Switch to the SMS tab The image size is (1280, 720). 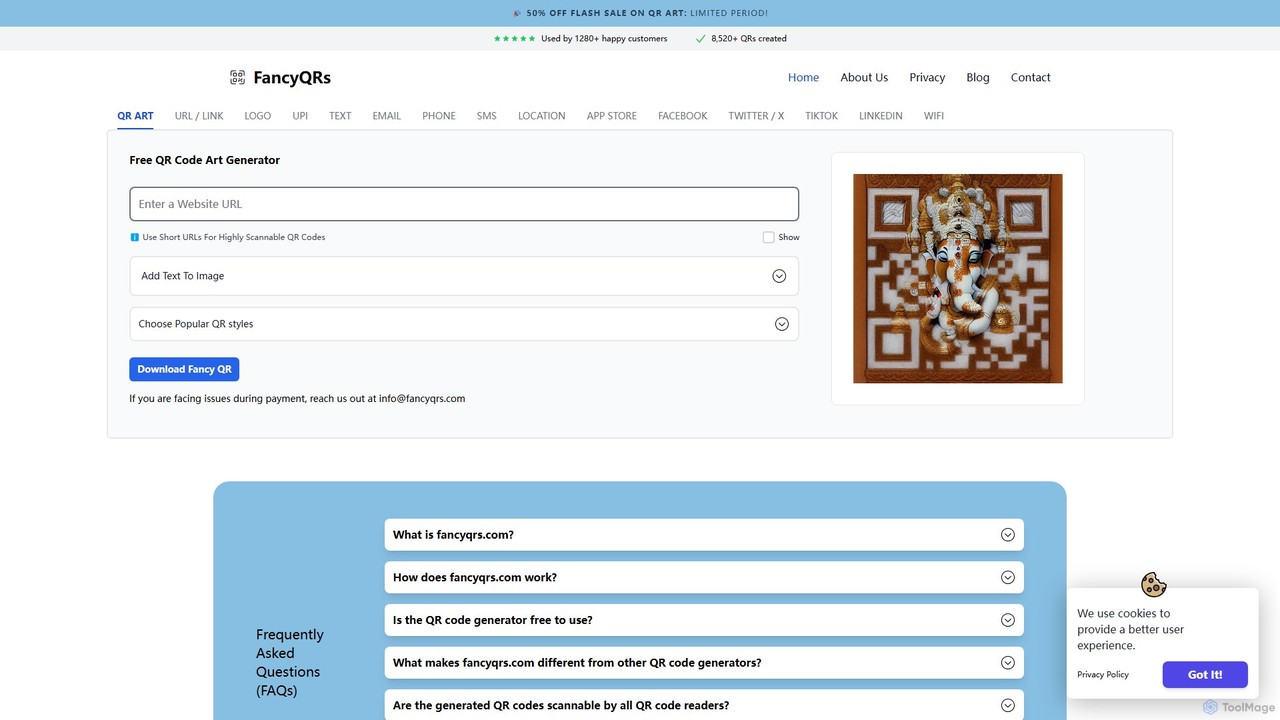(x=487, y=116)
